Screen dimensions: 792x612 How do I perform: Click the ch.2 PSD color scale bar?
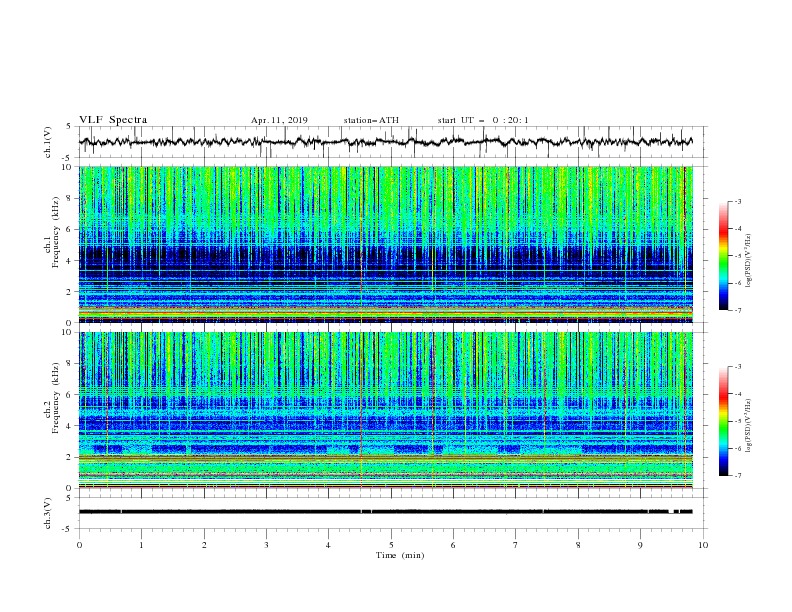pyautogui.click(x=724, y=421)
